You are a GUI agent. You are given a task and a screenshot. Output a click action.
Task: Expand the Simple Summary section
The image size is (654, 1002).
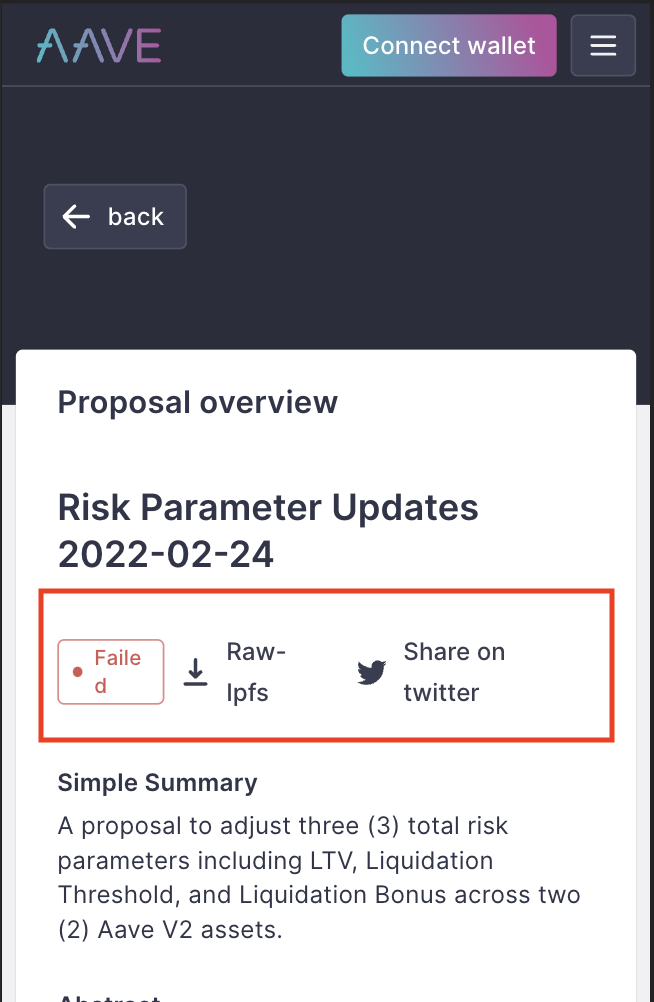coord(157,783)
